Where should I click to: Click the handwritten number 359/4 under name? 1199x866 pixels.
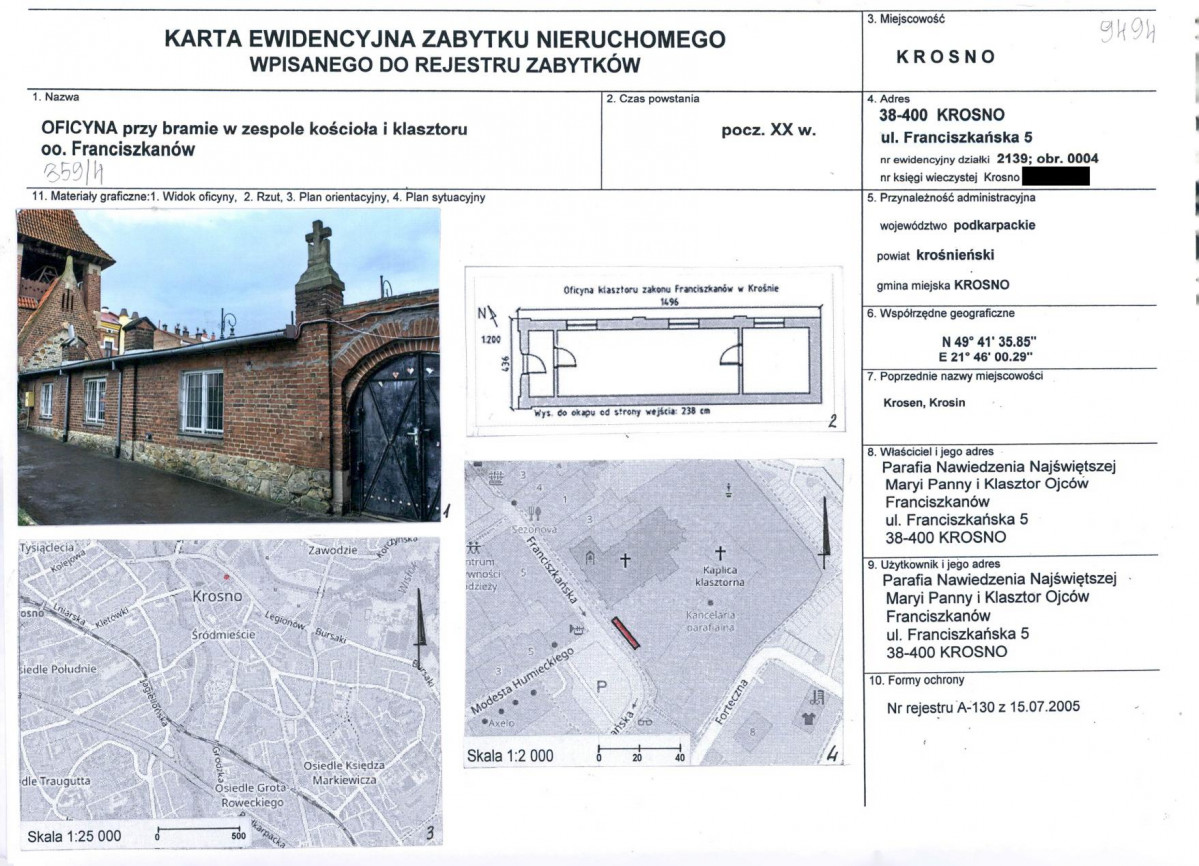[x=73, y=173]
